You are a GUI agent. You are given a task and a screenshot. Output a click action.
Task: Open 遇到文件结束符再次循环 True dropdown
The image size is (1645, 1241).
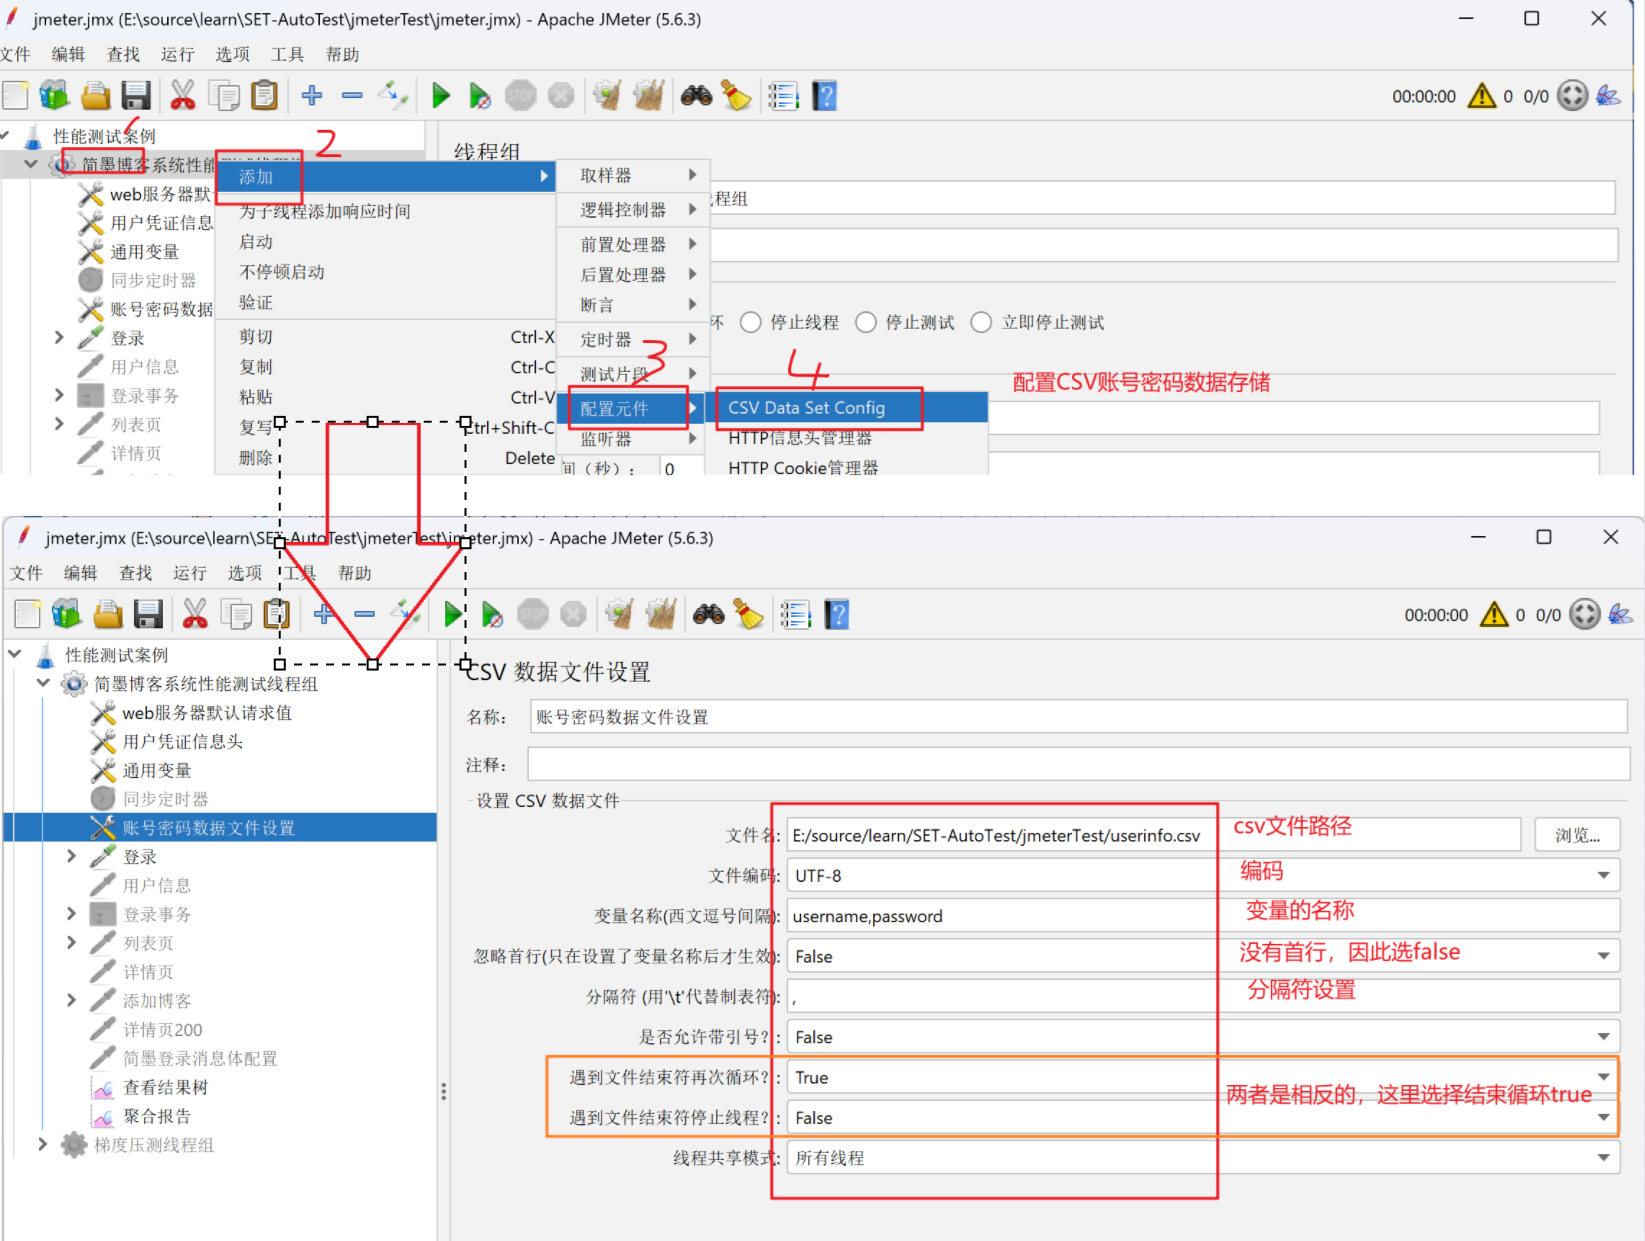click(1604, 1077)
